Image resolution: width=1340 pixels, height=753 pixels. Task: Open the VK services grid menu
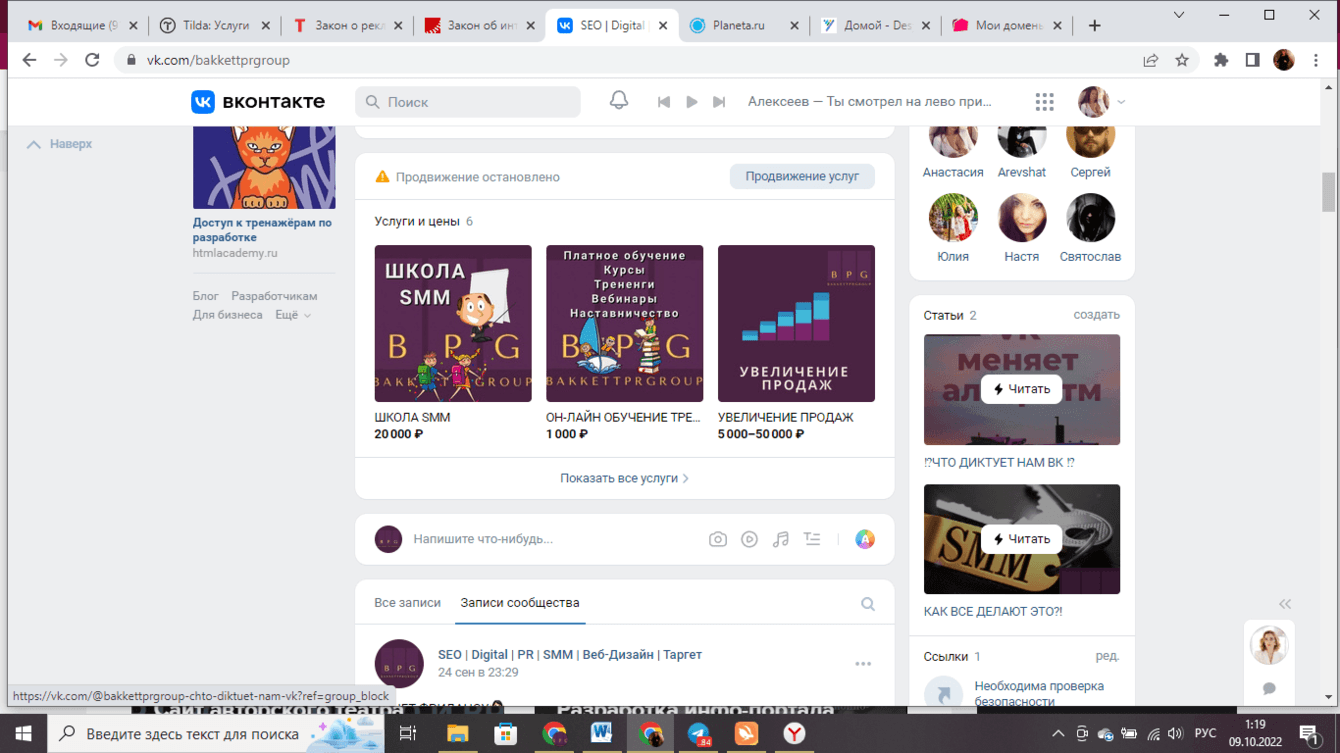1044,100
